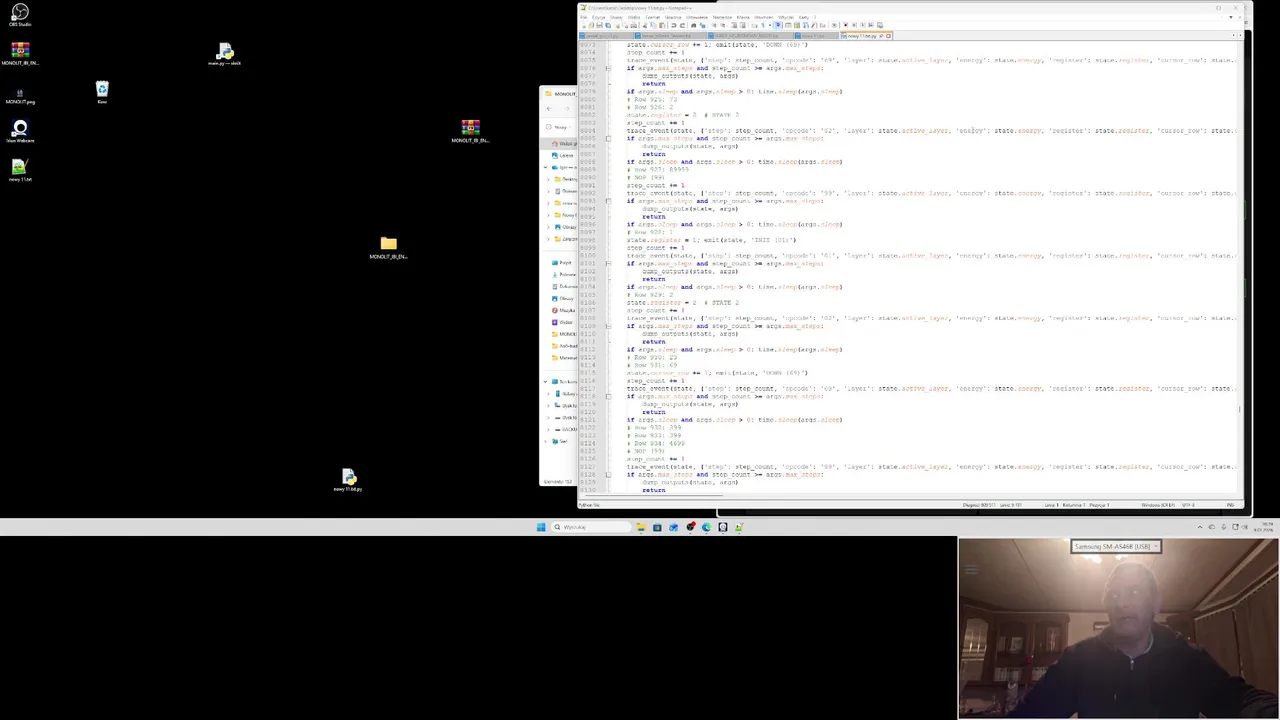Click the Samsung SM-A546E (USB) webcam label
This screenshot has height=720, width=1280.
click(1115, 546)
